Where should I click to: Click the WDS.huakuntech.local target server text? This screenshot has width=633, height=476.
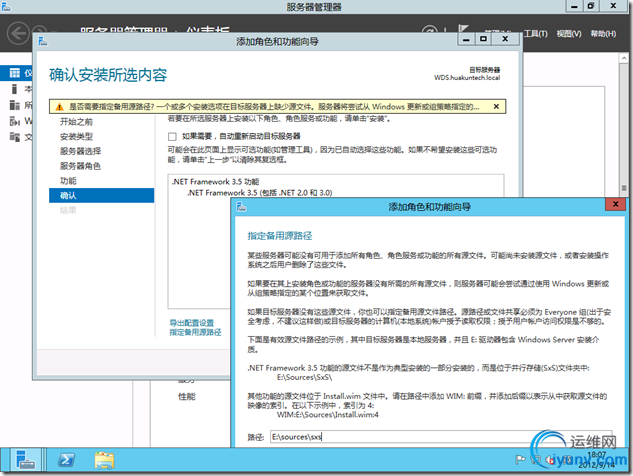coord(467,78)
